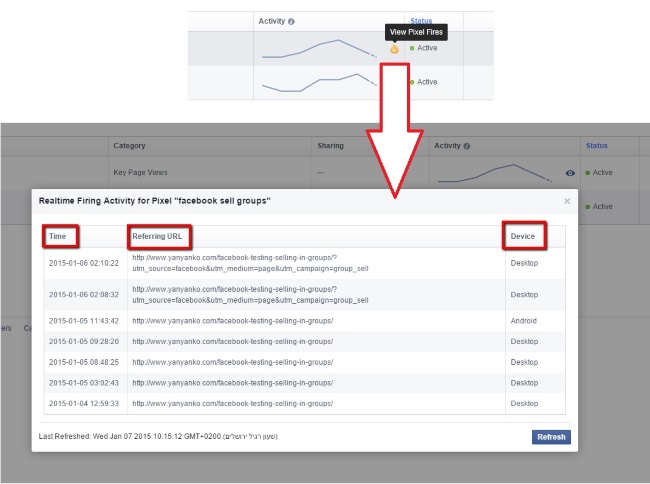Click the Activity info icon in lower table
This screenshot has height=484, width=650.
click(x=467, y=146)
